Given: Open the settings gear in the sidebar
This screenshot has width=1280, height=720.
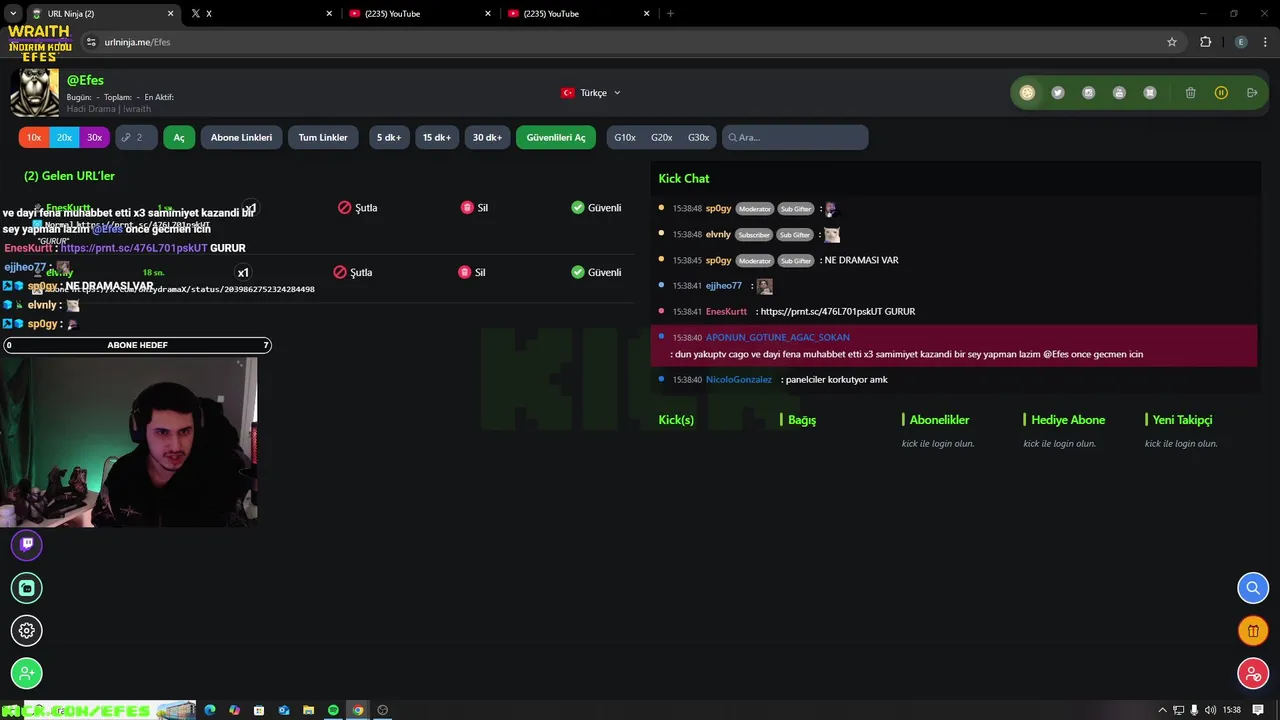Looking at the screenshot, I should pos(27,630).
